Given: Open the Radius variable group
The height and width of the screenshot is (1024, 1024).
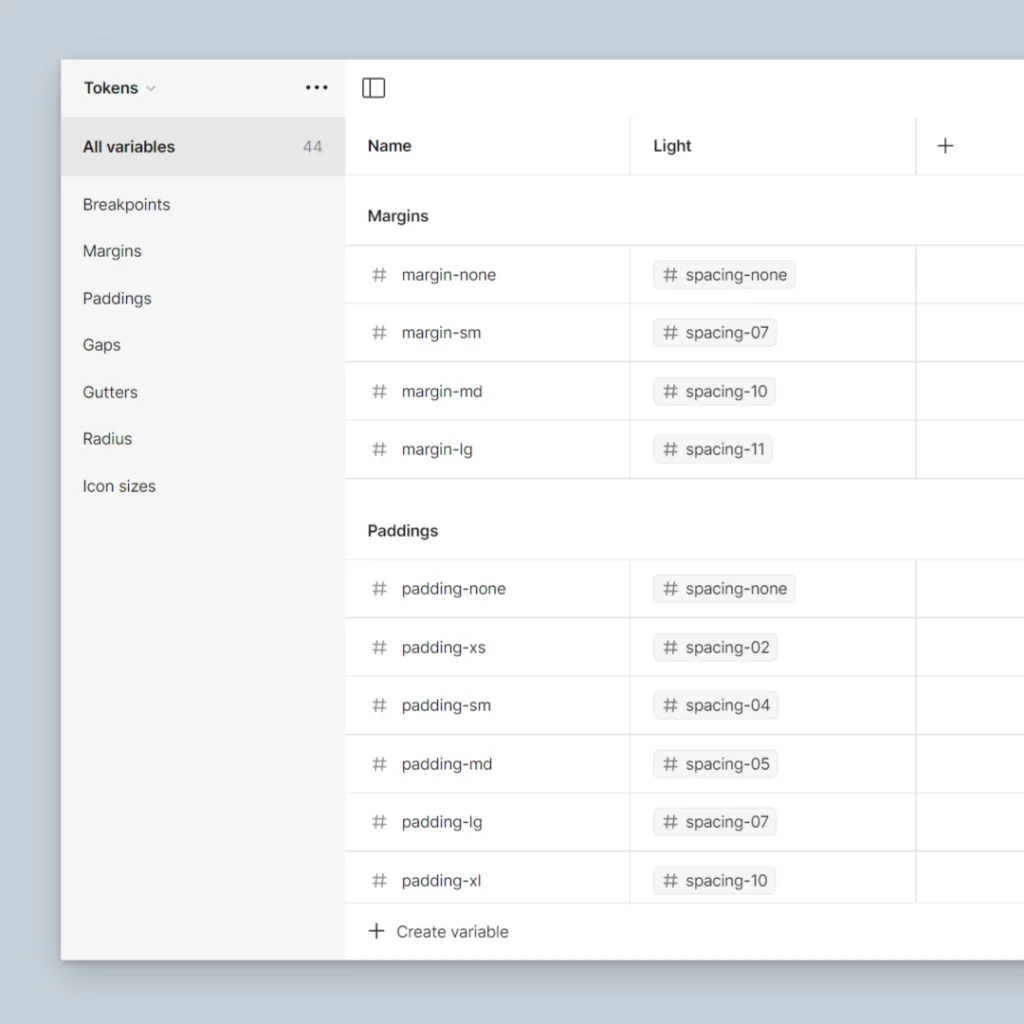Looking at the screenshot, I should click(x=107, y=438).
